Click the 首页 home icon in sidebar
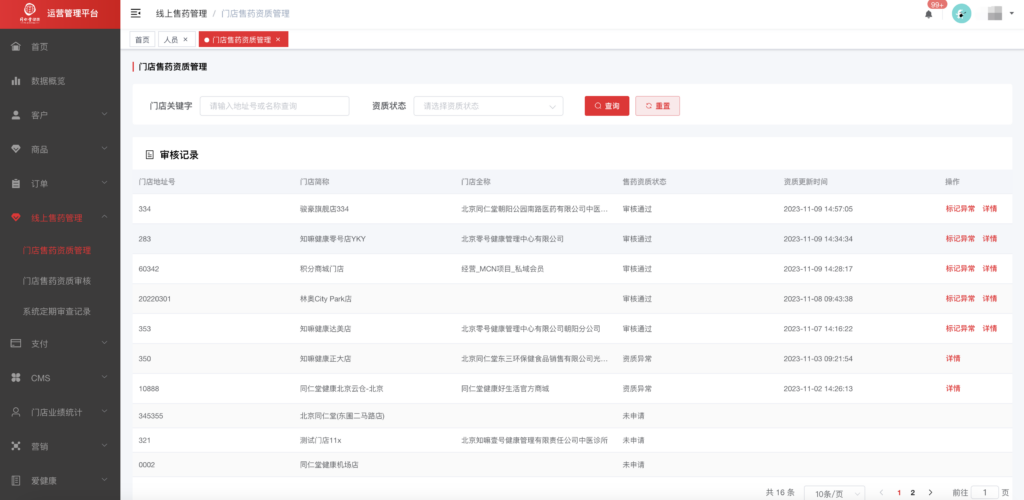Image resolution: width=1024 pixels, height=500 pixels. click(x=16, y=47)
